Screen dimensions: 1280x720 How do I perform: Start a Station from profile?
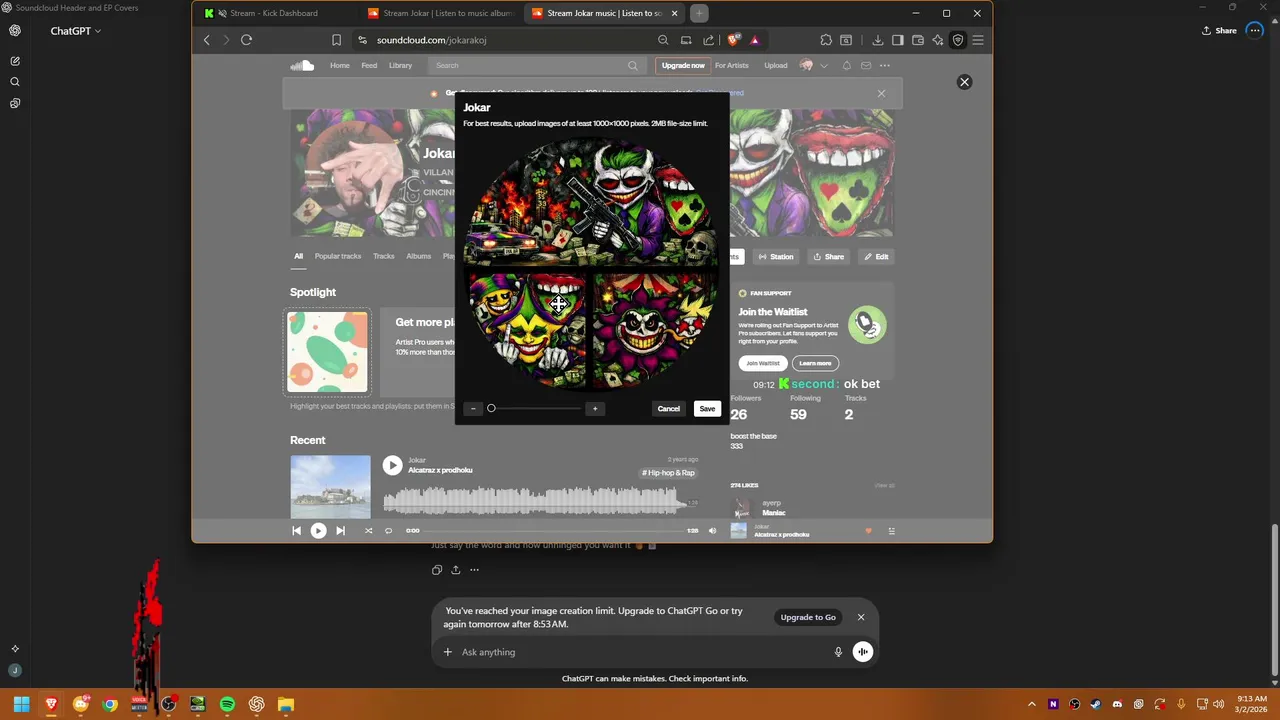tap(776, 256)
